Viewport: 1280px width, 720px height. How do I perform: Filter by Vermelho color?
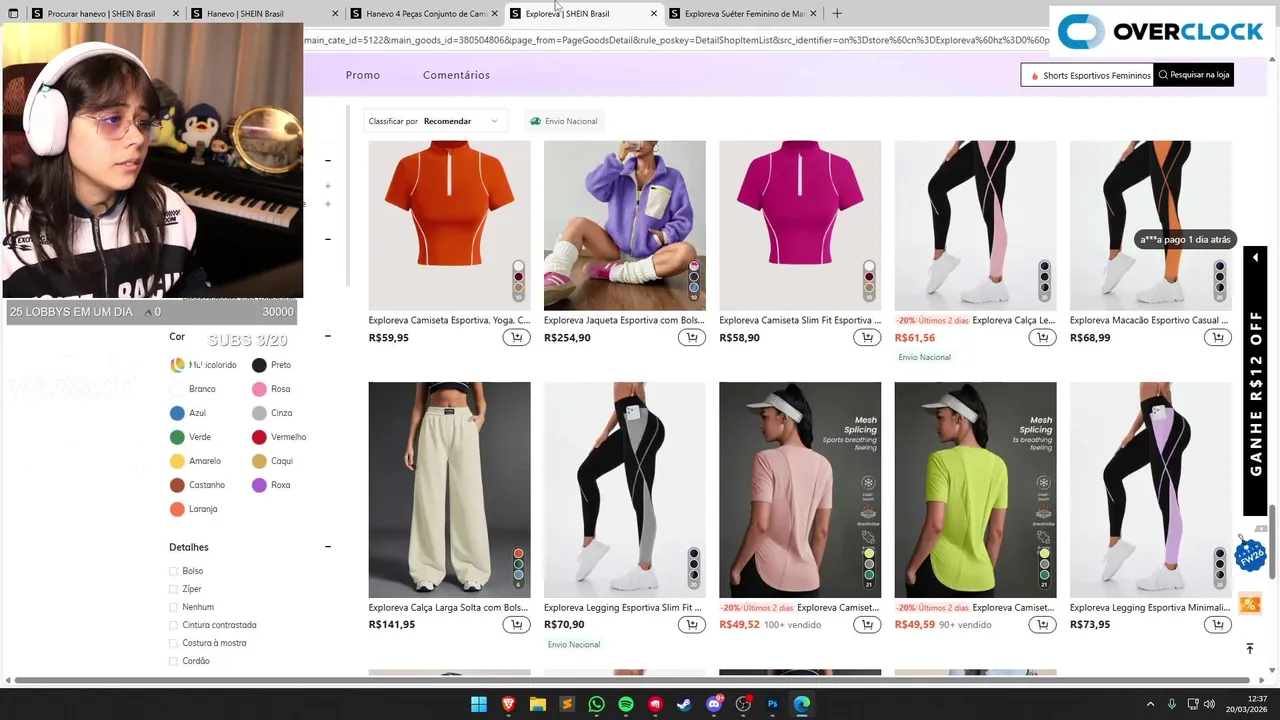(279, 437)
